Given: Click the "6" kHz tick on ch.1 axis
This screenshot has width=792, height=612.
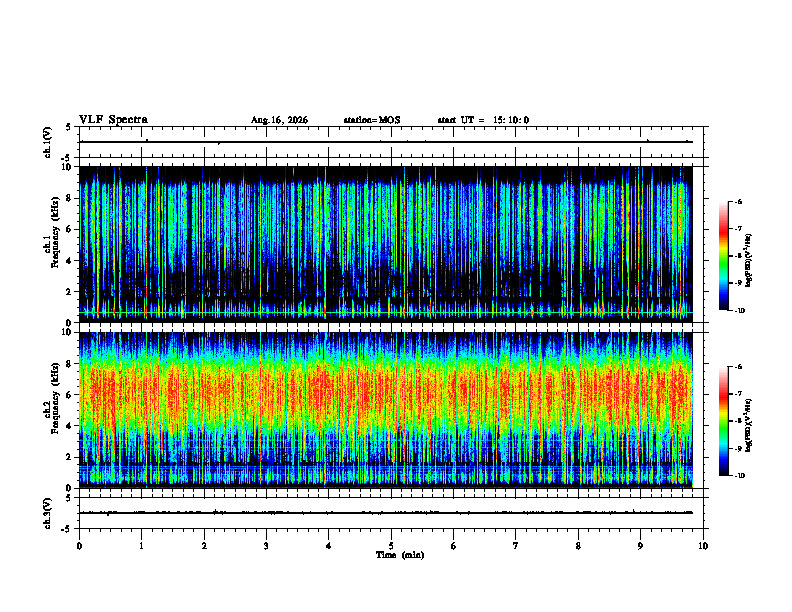Looking at the screenshot, I should (x=70, y=230).
